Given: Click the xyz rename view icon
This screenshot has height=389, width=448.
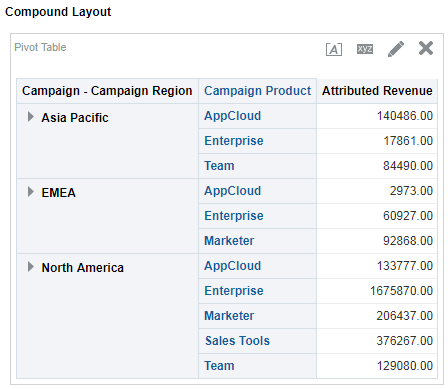Looking at the screenshot, I should point(365,49).
